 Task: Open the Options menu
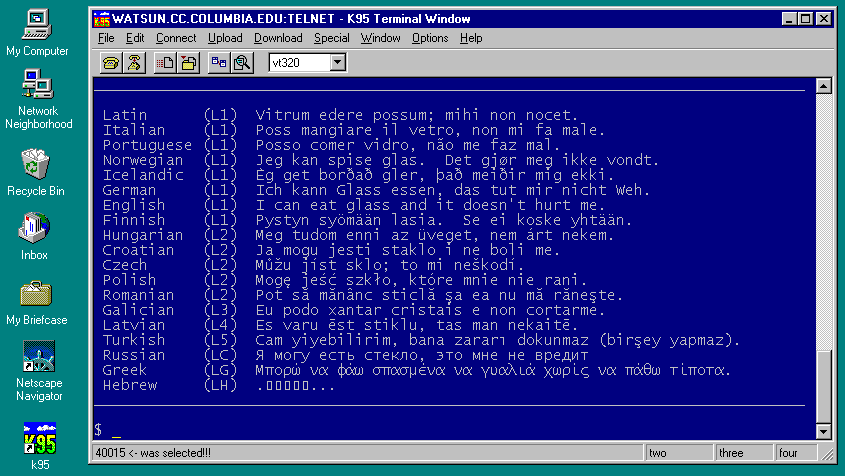pos(430,38)
